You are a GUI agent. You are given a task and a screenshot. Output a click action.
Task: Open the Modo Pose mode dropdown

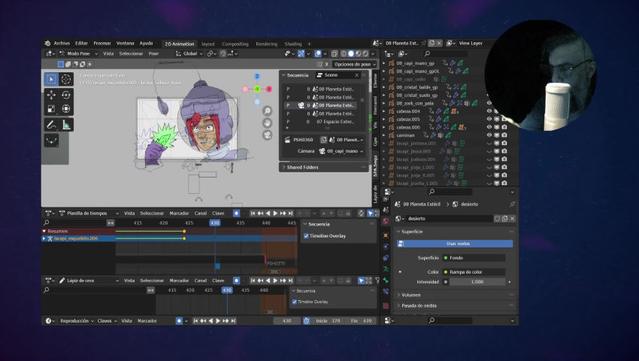[78, 54]
